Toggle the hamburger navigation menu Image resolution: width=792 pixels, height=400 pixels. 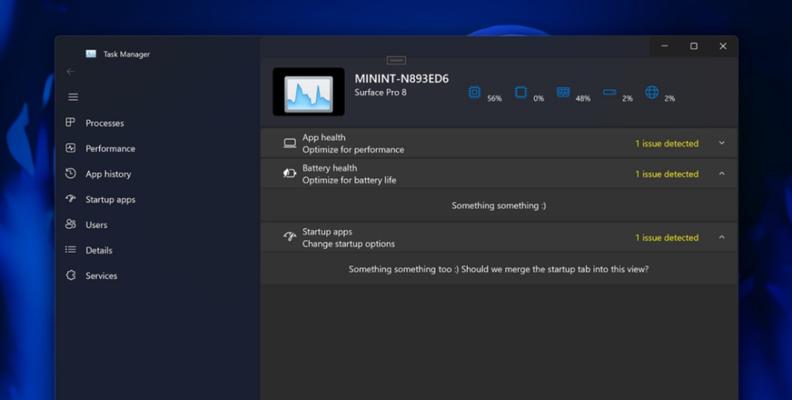click(x=73, y=96)
